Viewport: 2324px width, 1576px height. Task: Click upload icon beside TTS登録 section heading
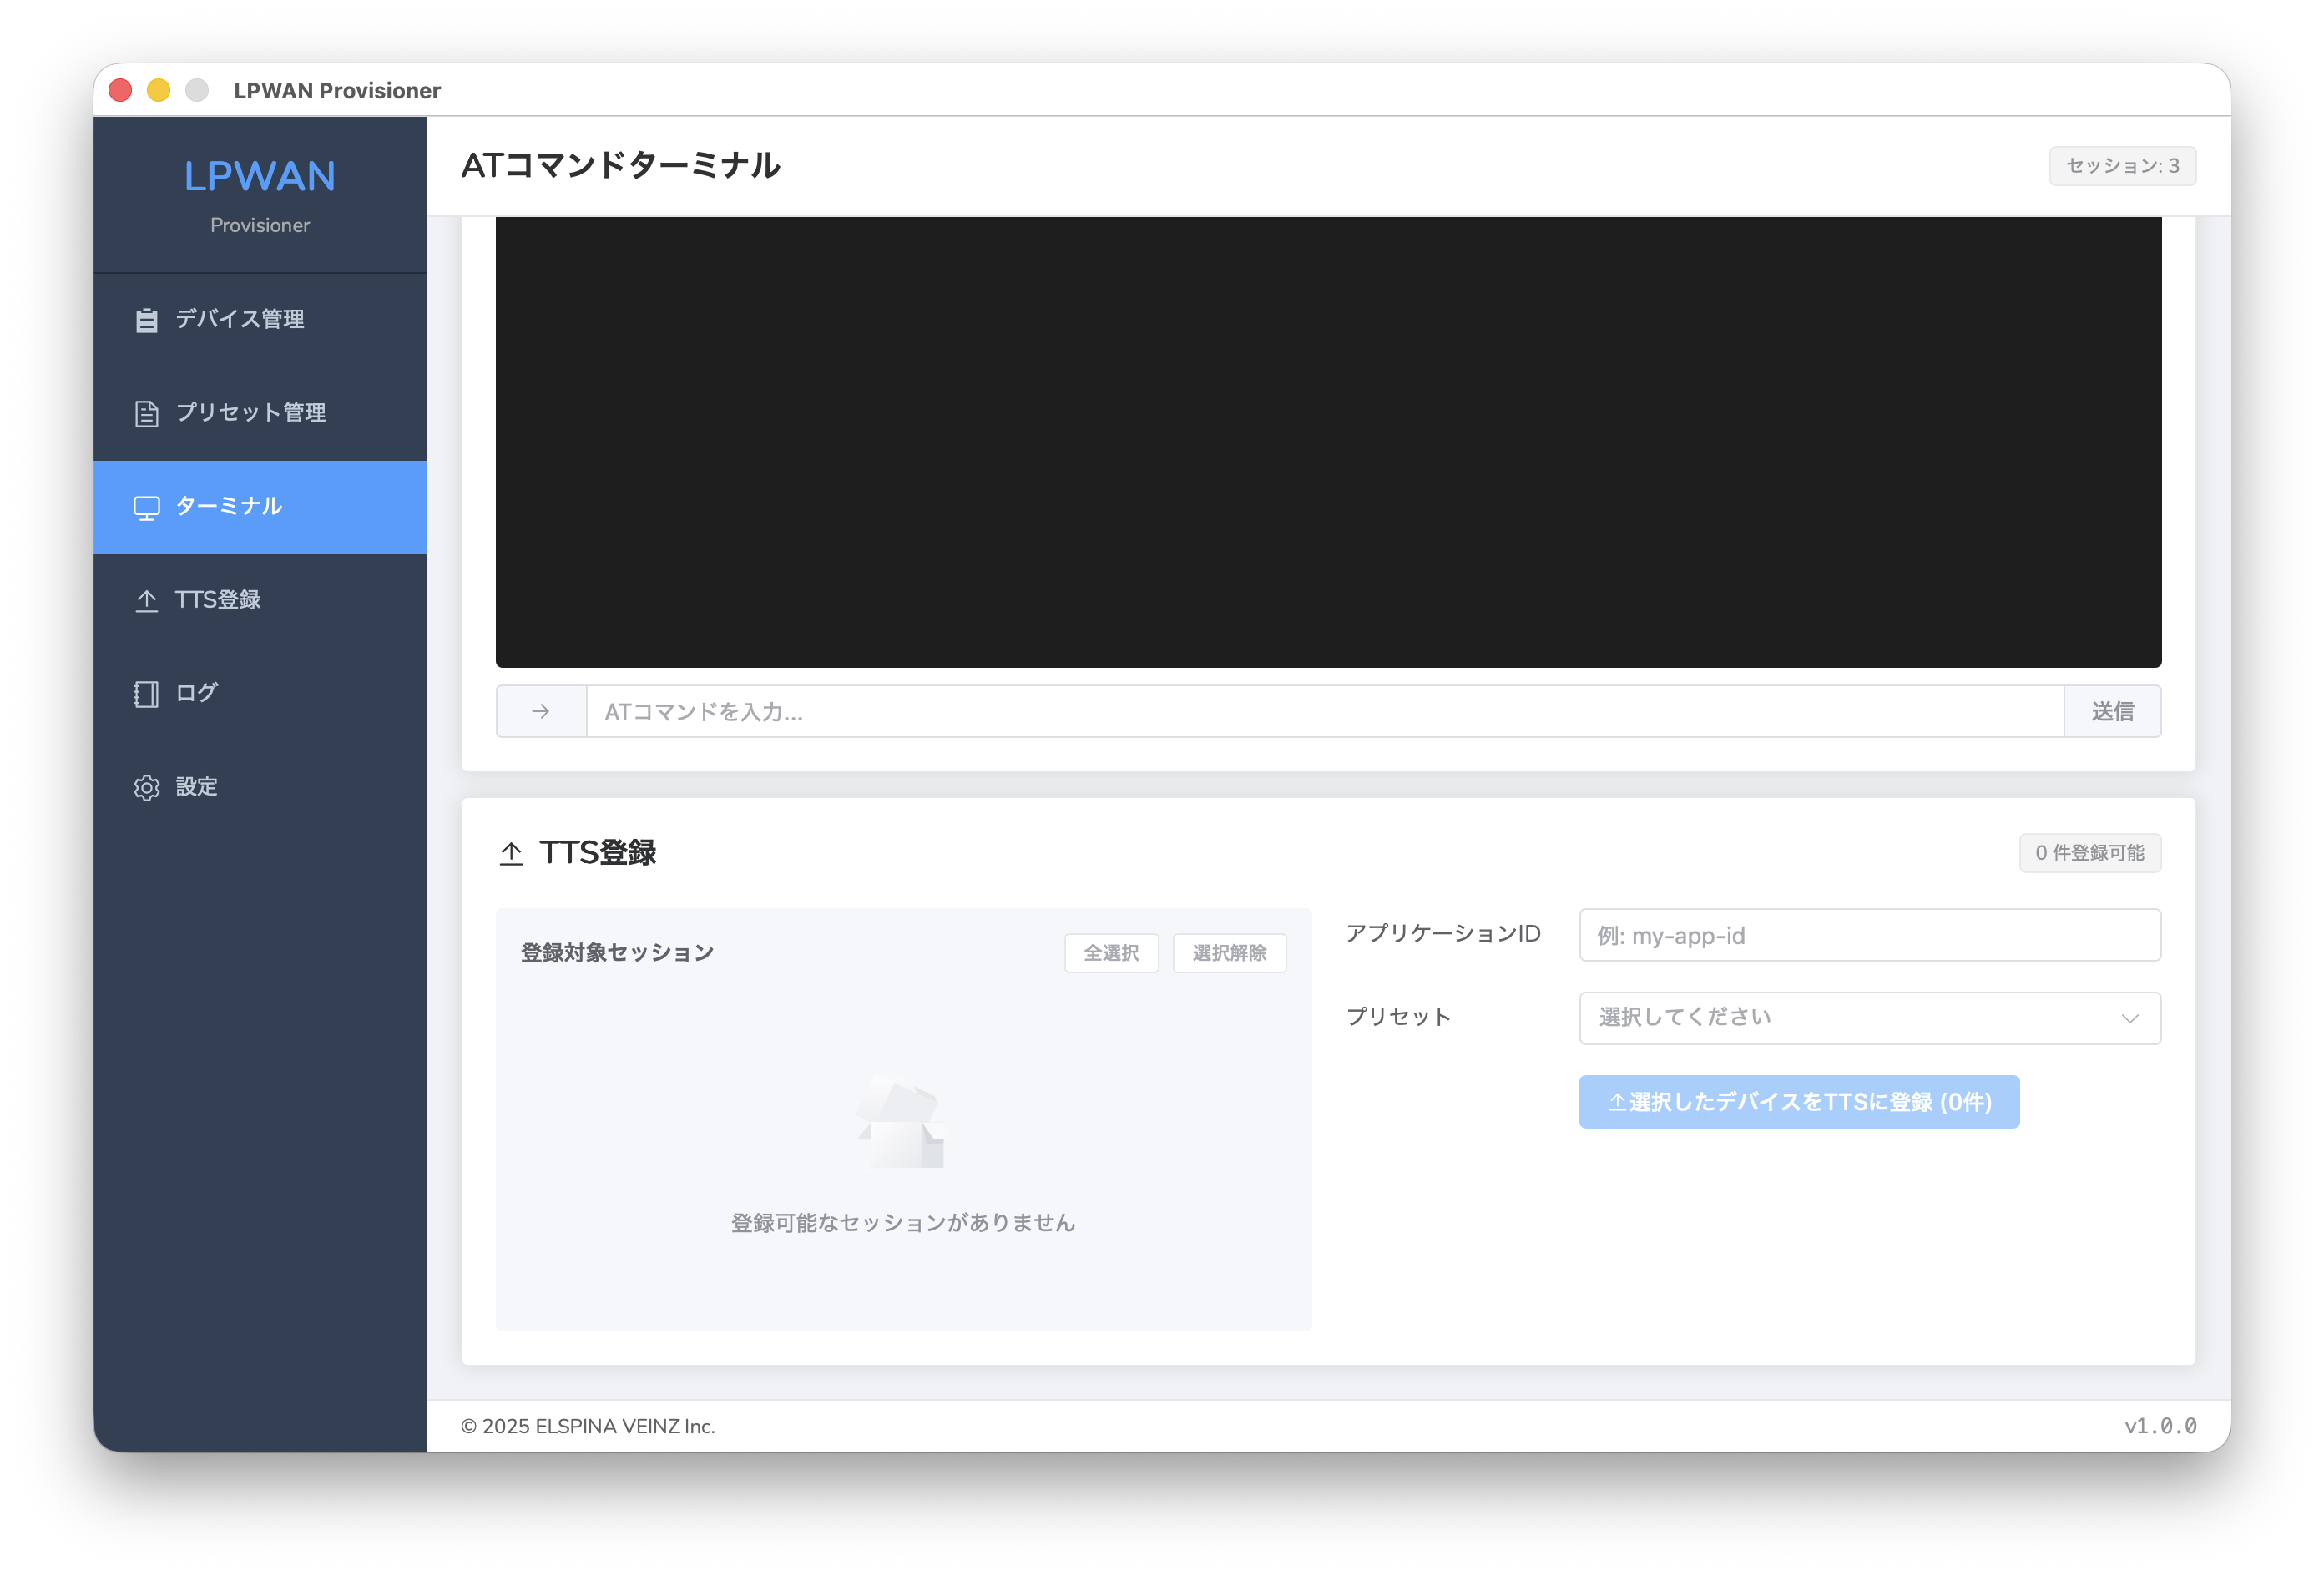pos(511,853)
